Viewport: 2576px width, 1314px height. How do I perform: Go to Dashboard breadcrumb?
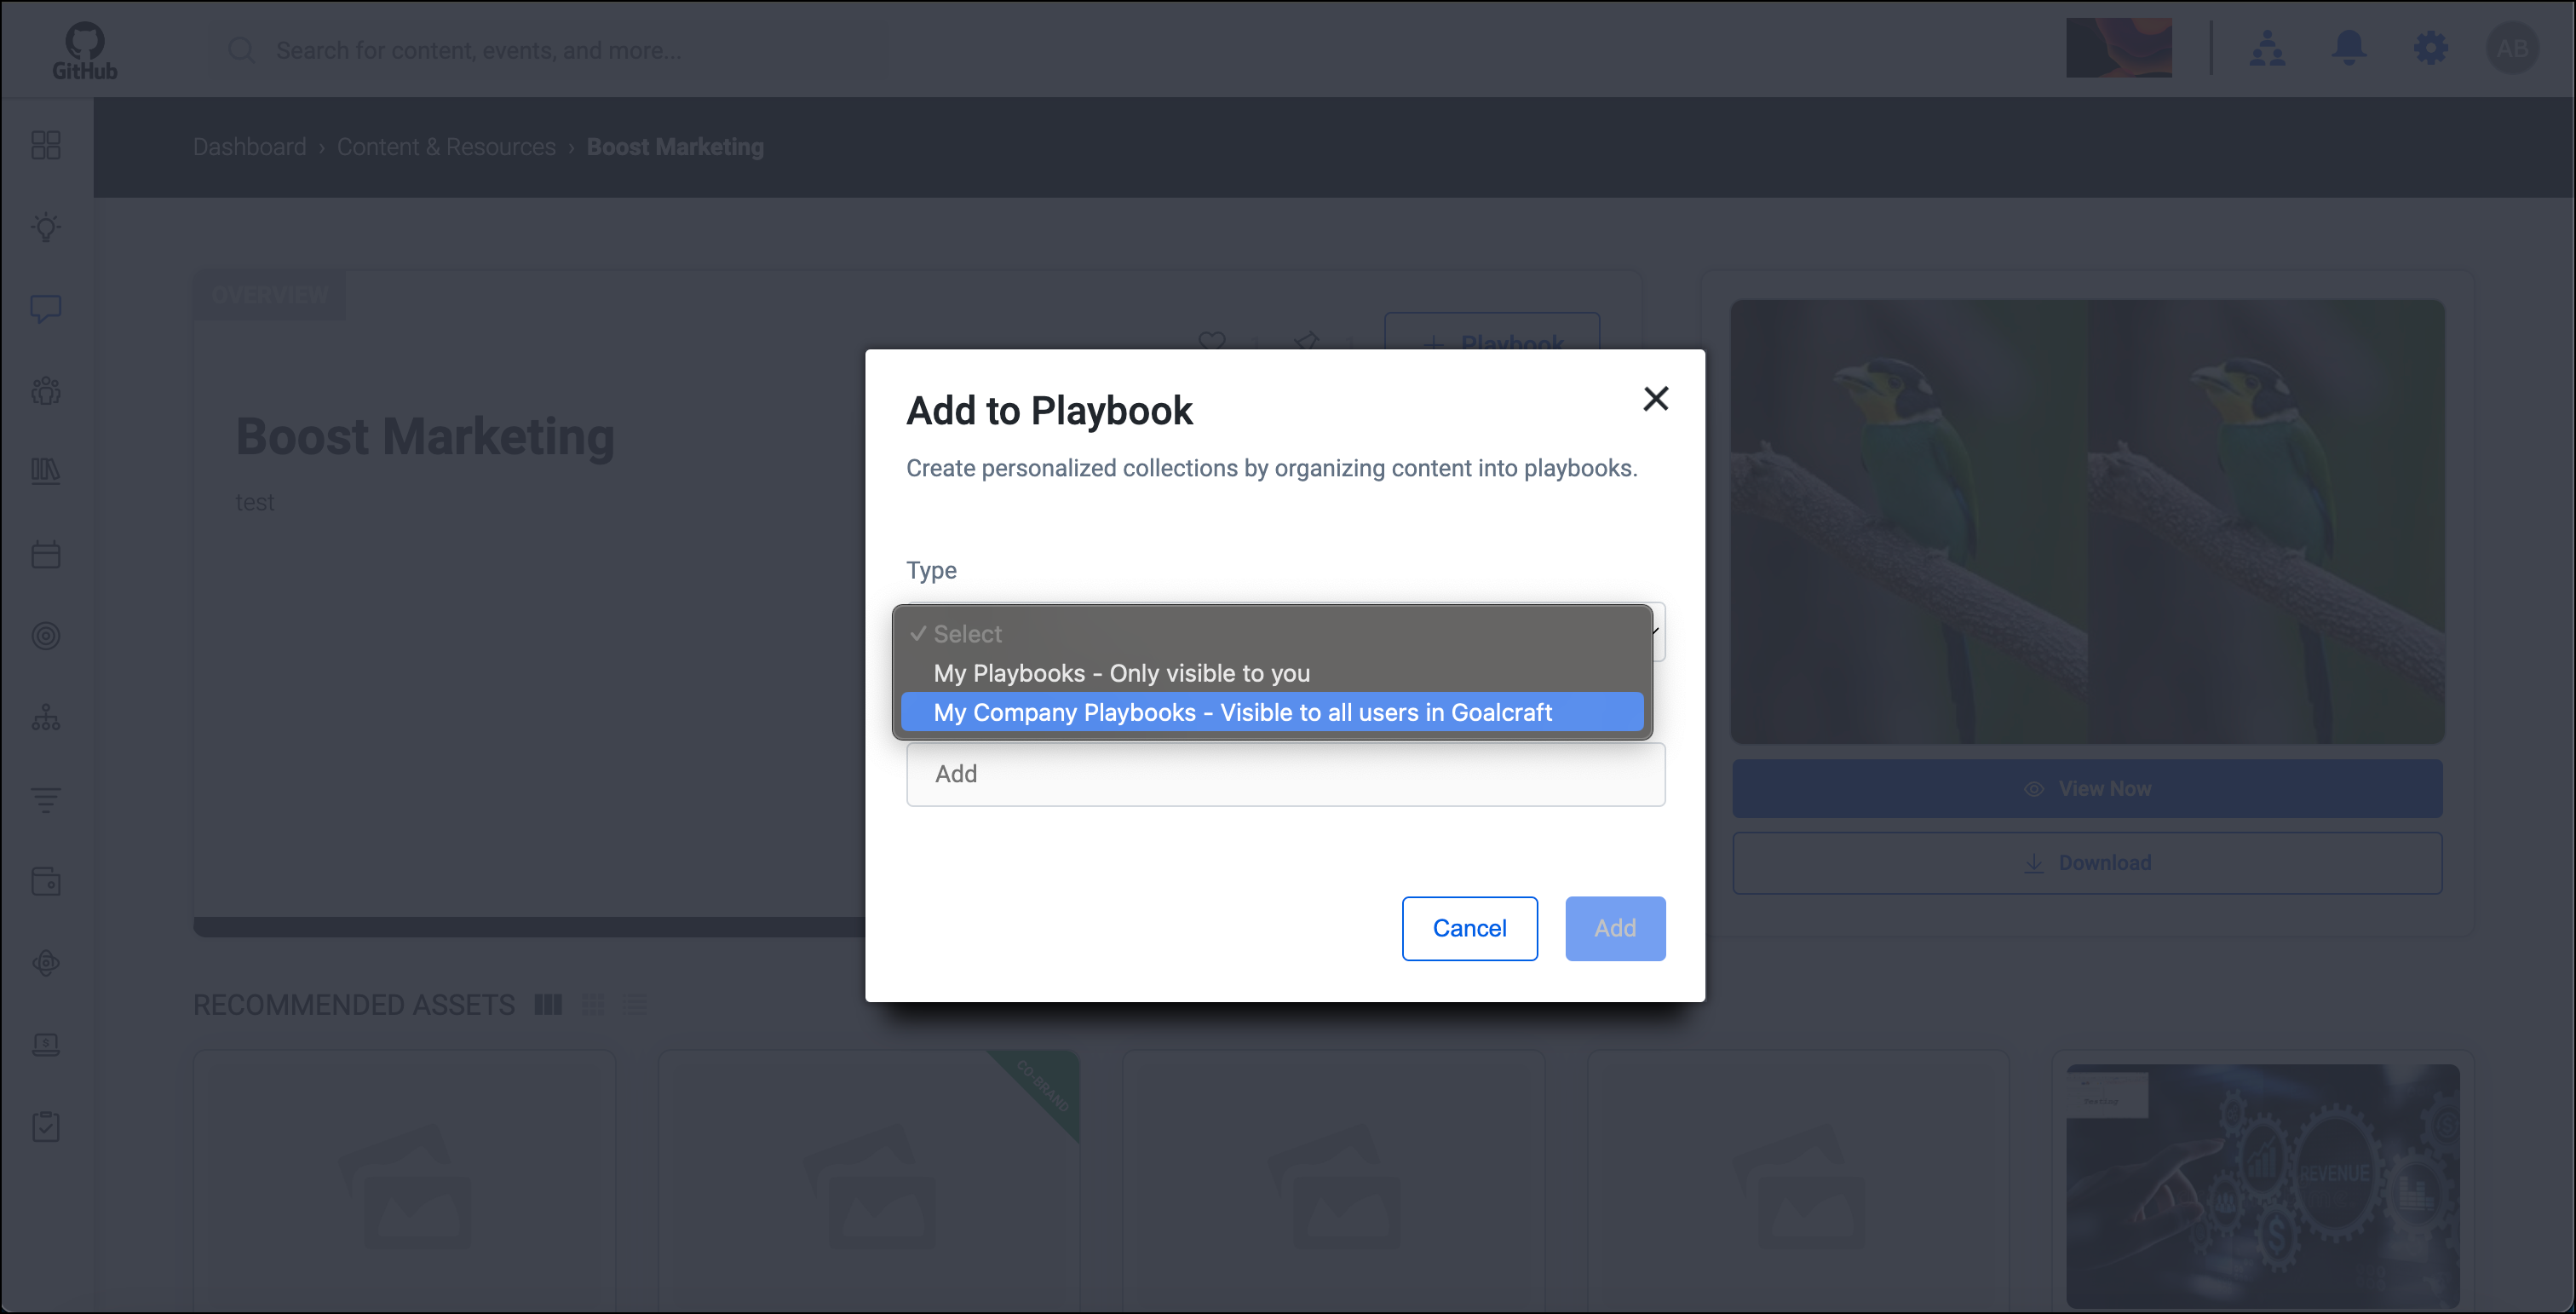click(x=250, y=147)
